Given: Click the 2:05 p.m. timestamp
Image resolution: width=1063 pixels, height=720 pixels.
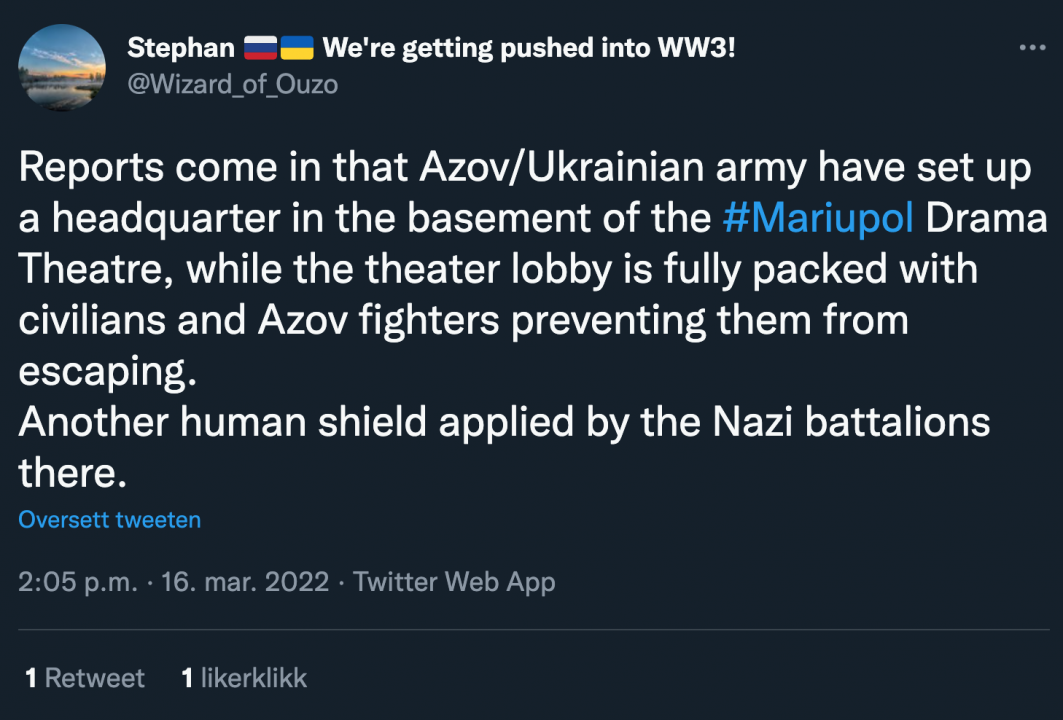Looking at the screenshot, I should (77, 582).
